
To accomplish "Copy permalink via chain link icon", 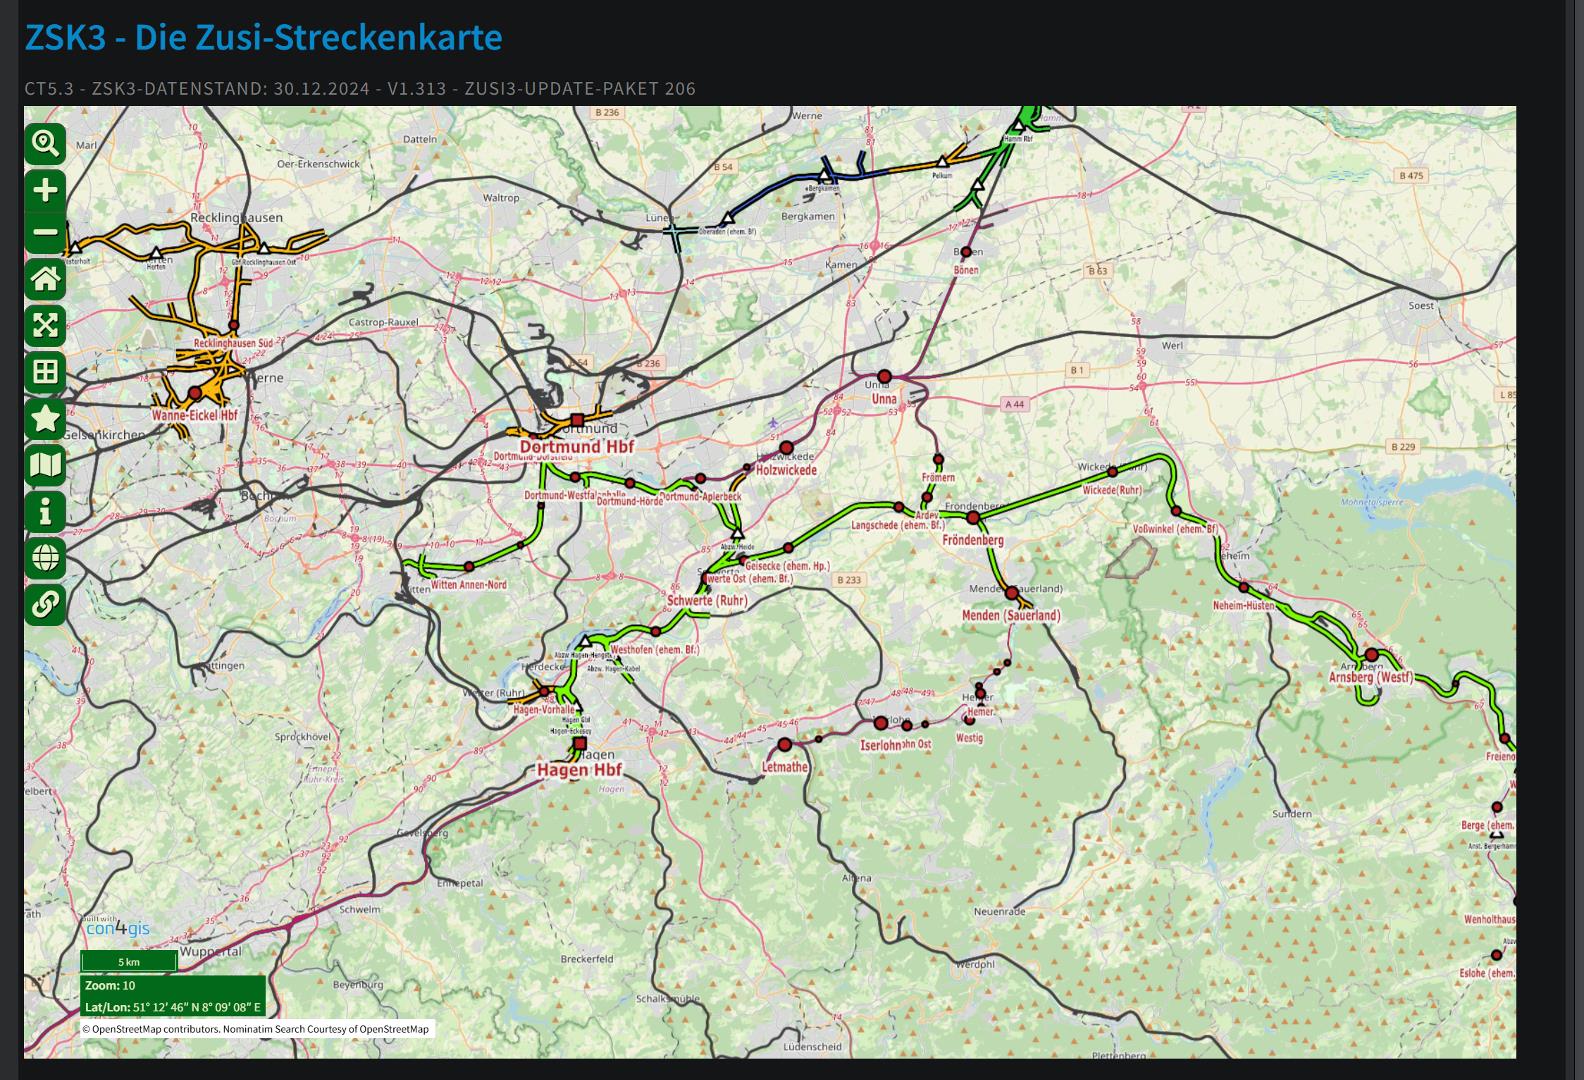I will pyautogui.click(x=45, y=604).
